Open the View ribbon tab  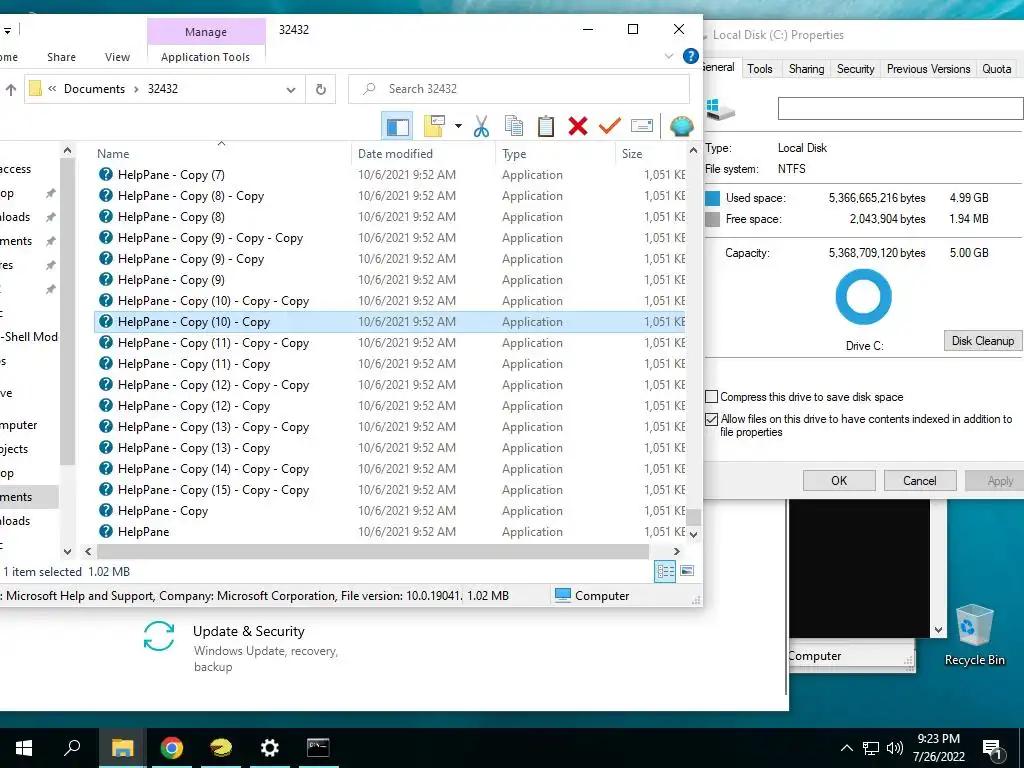tap(118, 57)
